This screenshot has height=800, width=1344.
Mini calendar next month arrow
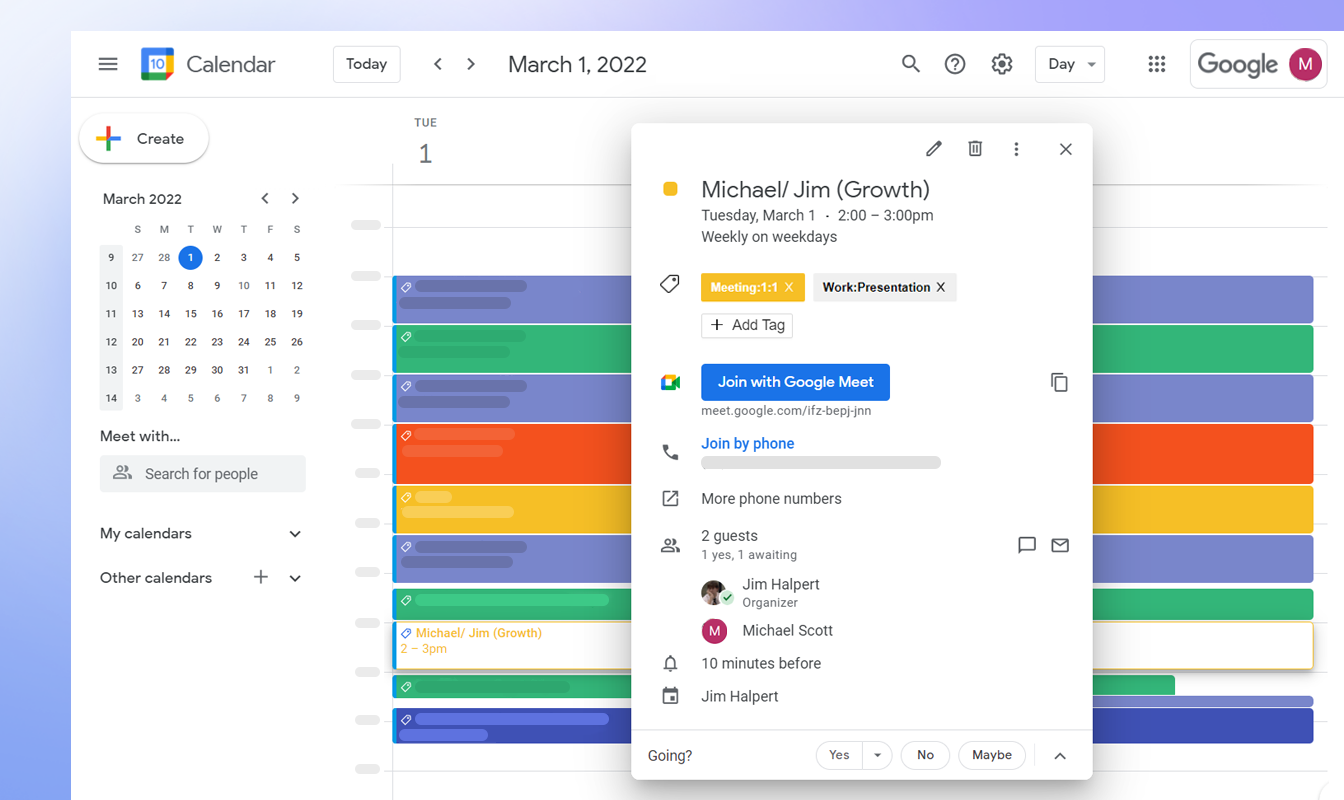pos(295,198)
